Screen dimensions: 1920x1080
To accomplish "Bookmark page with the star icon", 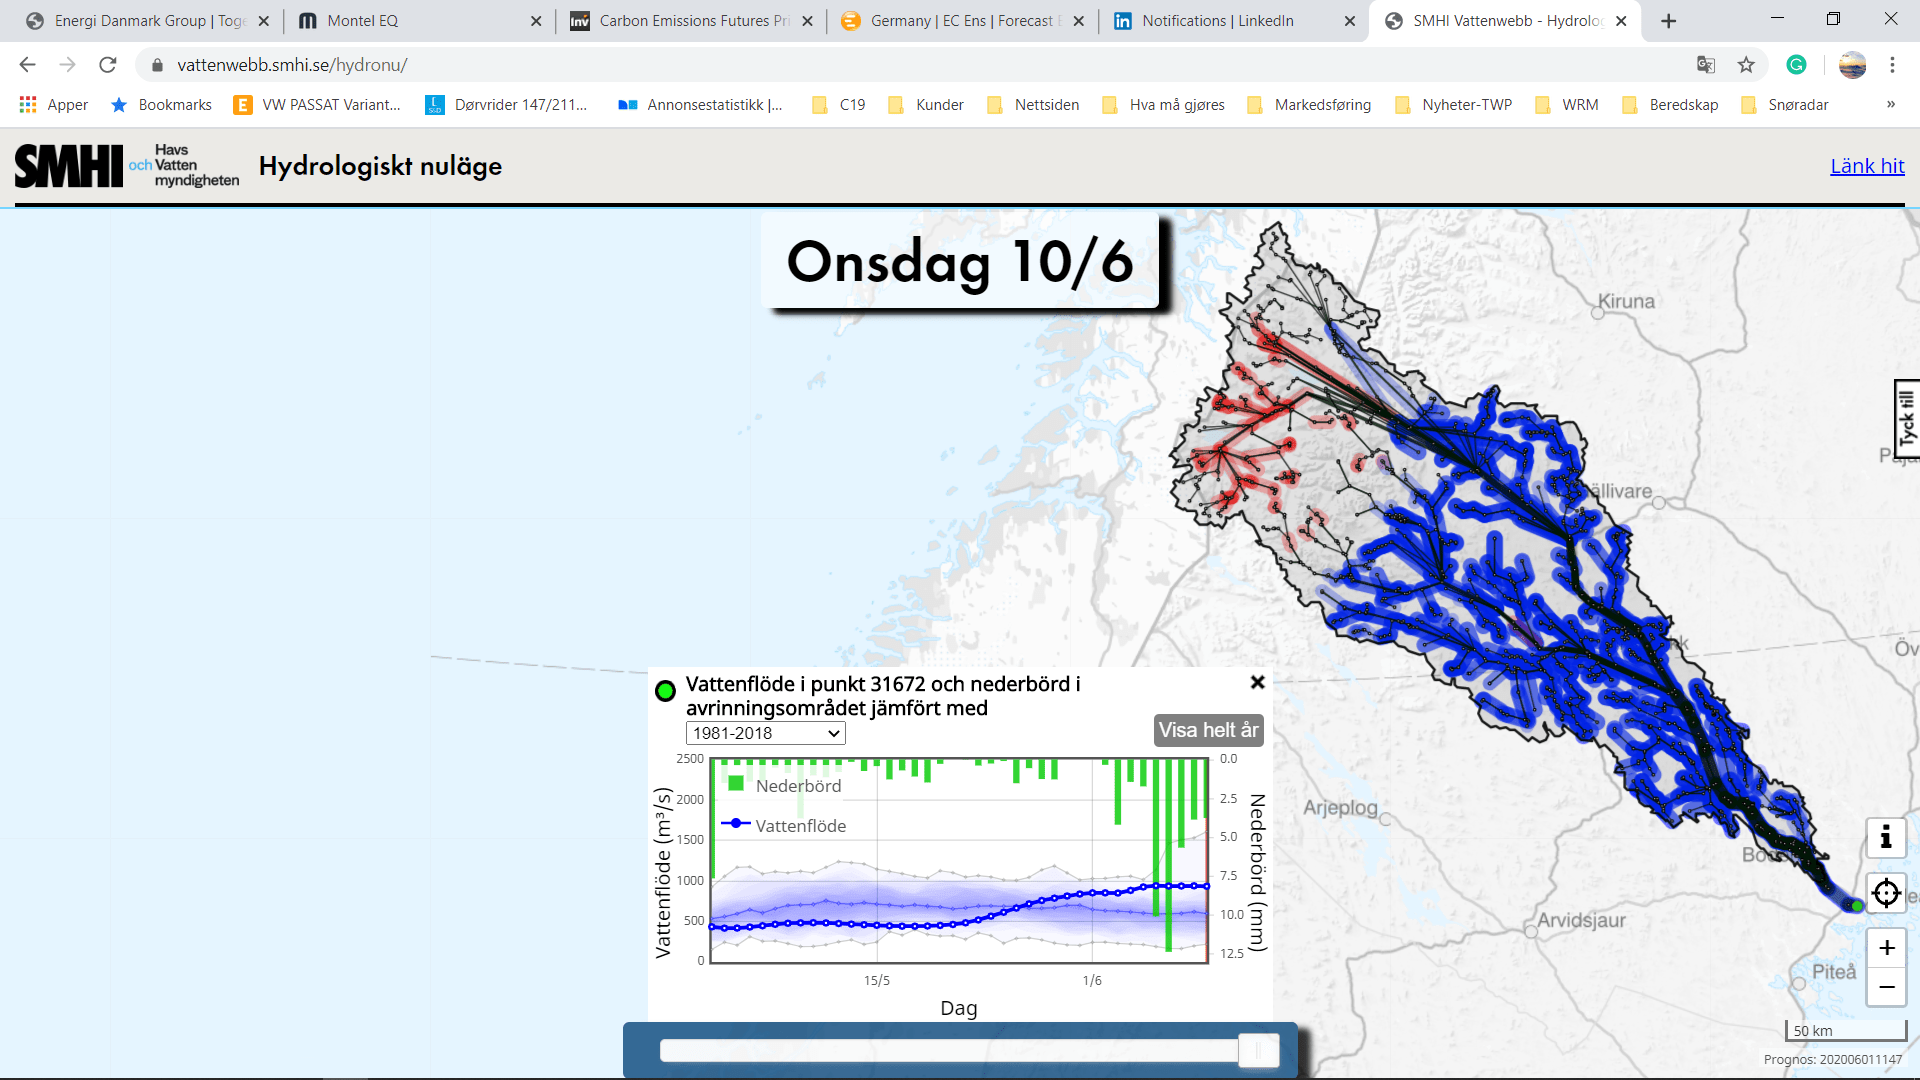I will pyautogui.click(x=1746, y=65).
